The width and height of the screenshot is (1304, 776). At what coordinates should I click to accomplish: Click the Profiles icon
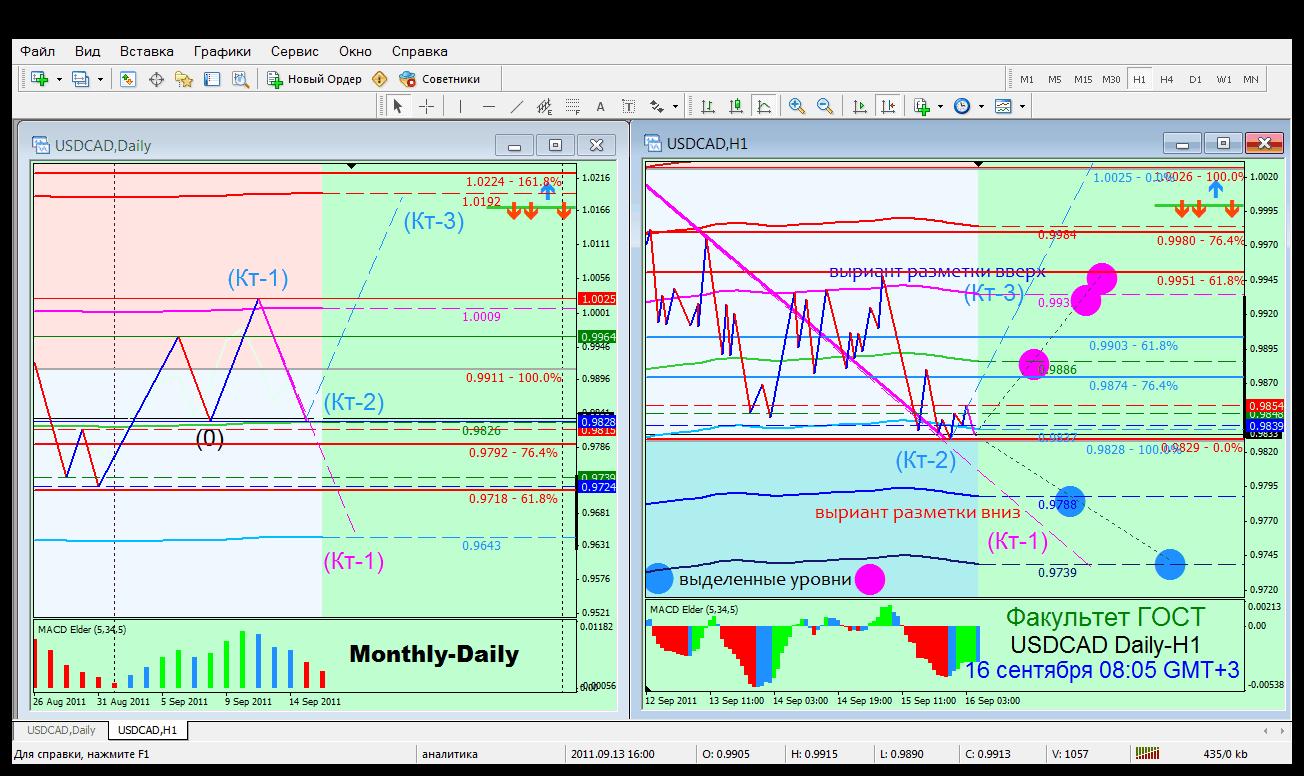tap(81, 79)
